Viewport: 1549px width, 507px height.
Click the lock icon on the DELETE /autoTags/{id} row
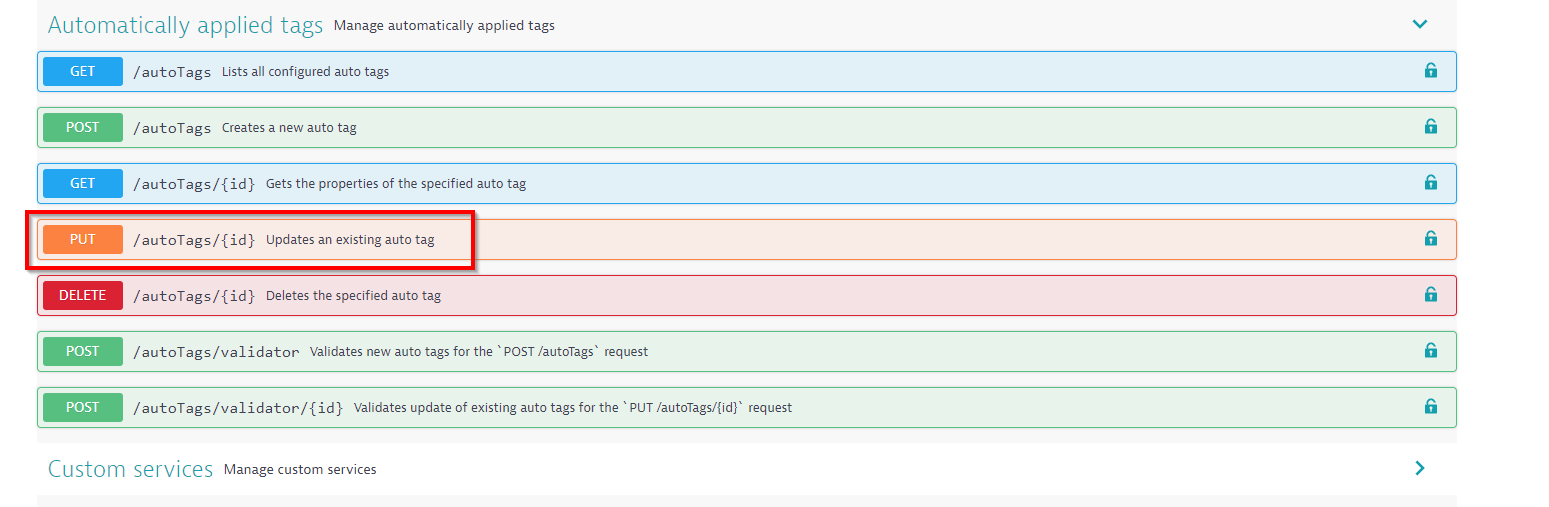click(x=1430, y=295)
